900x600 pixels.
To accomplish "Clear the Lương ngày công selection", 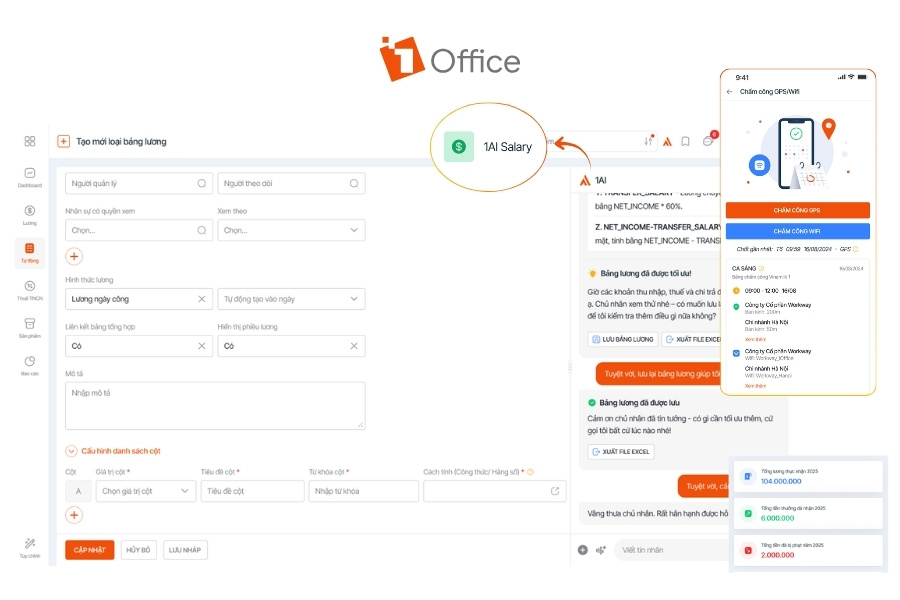I will coord(201,299).
